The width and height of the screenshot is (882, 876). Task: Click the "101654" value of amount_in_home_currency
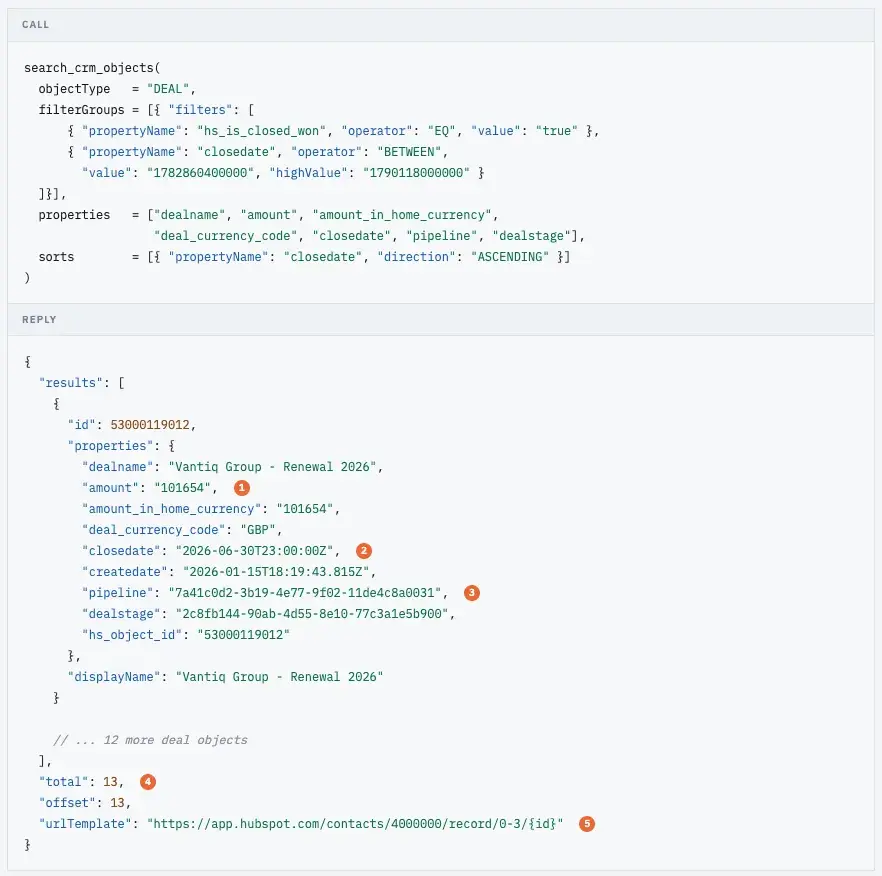[x=305, y=509]
